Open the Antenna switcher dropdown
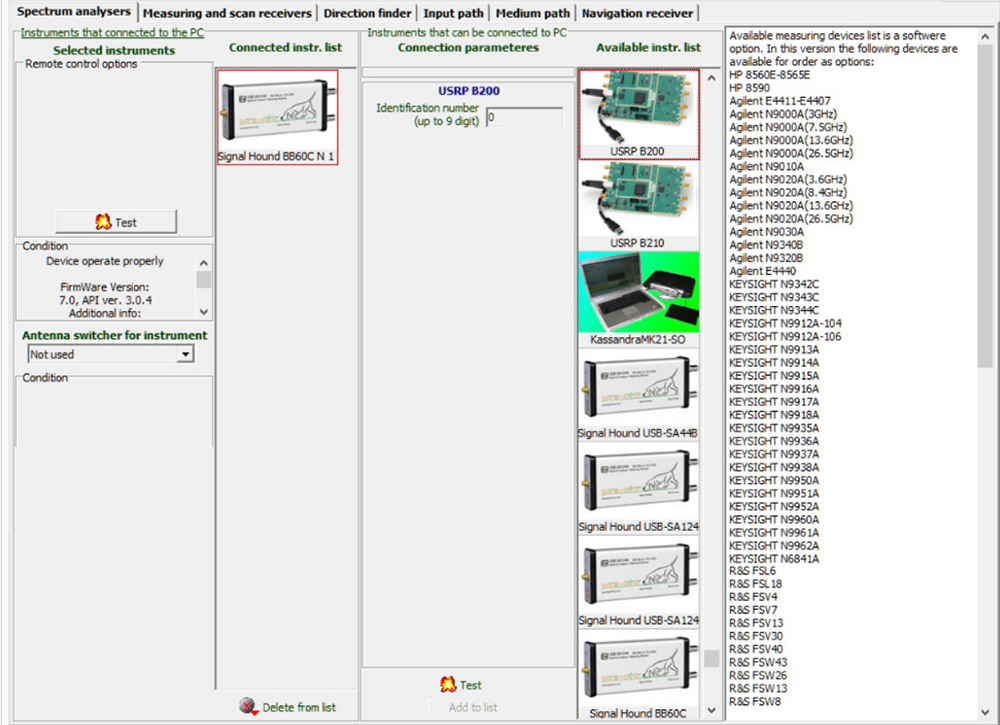1000x725 pixels. [184, 354]
